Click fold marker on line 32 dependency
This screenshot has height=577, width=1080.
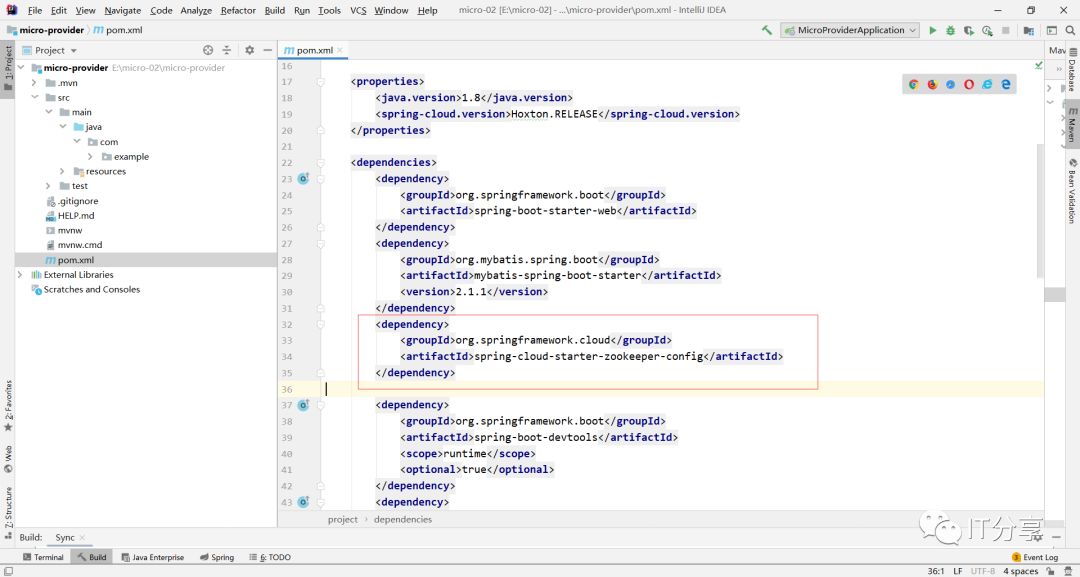click(320, 324)
